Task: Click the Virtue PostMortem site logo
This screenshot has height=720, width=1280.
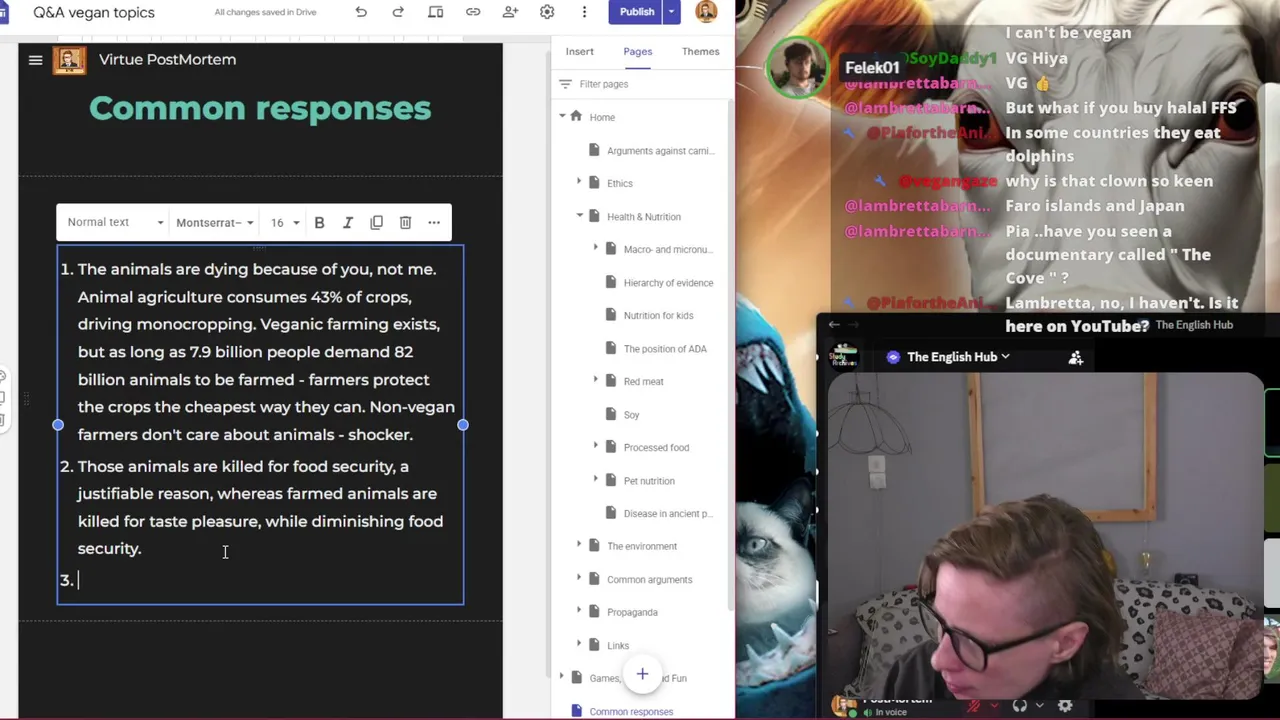Action: point(69,60)
